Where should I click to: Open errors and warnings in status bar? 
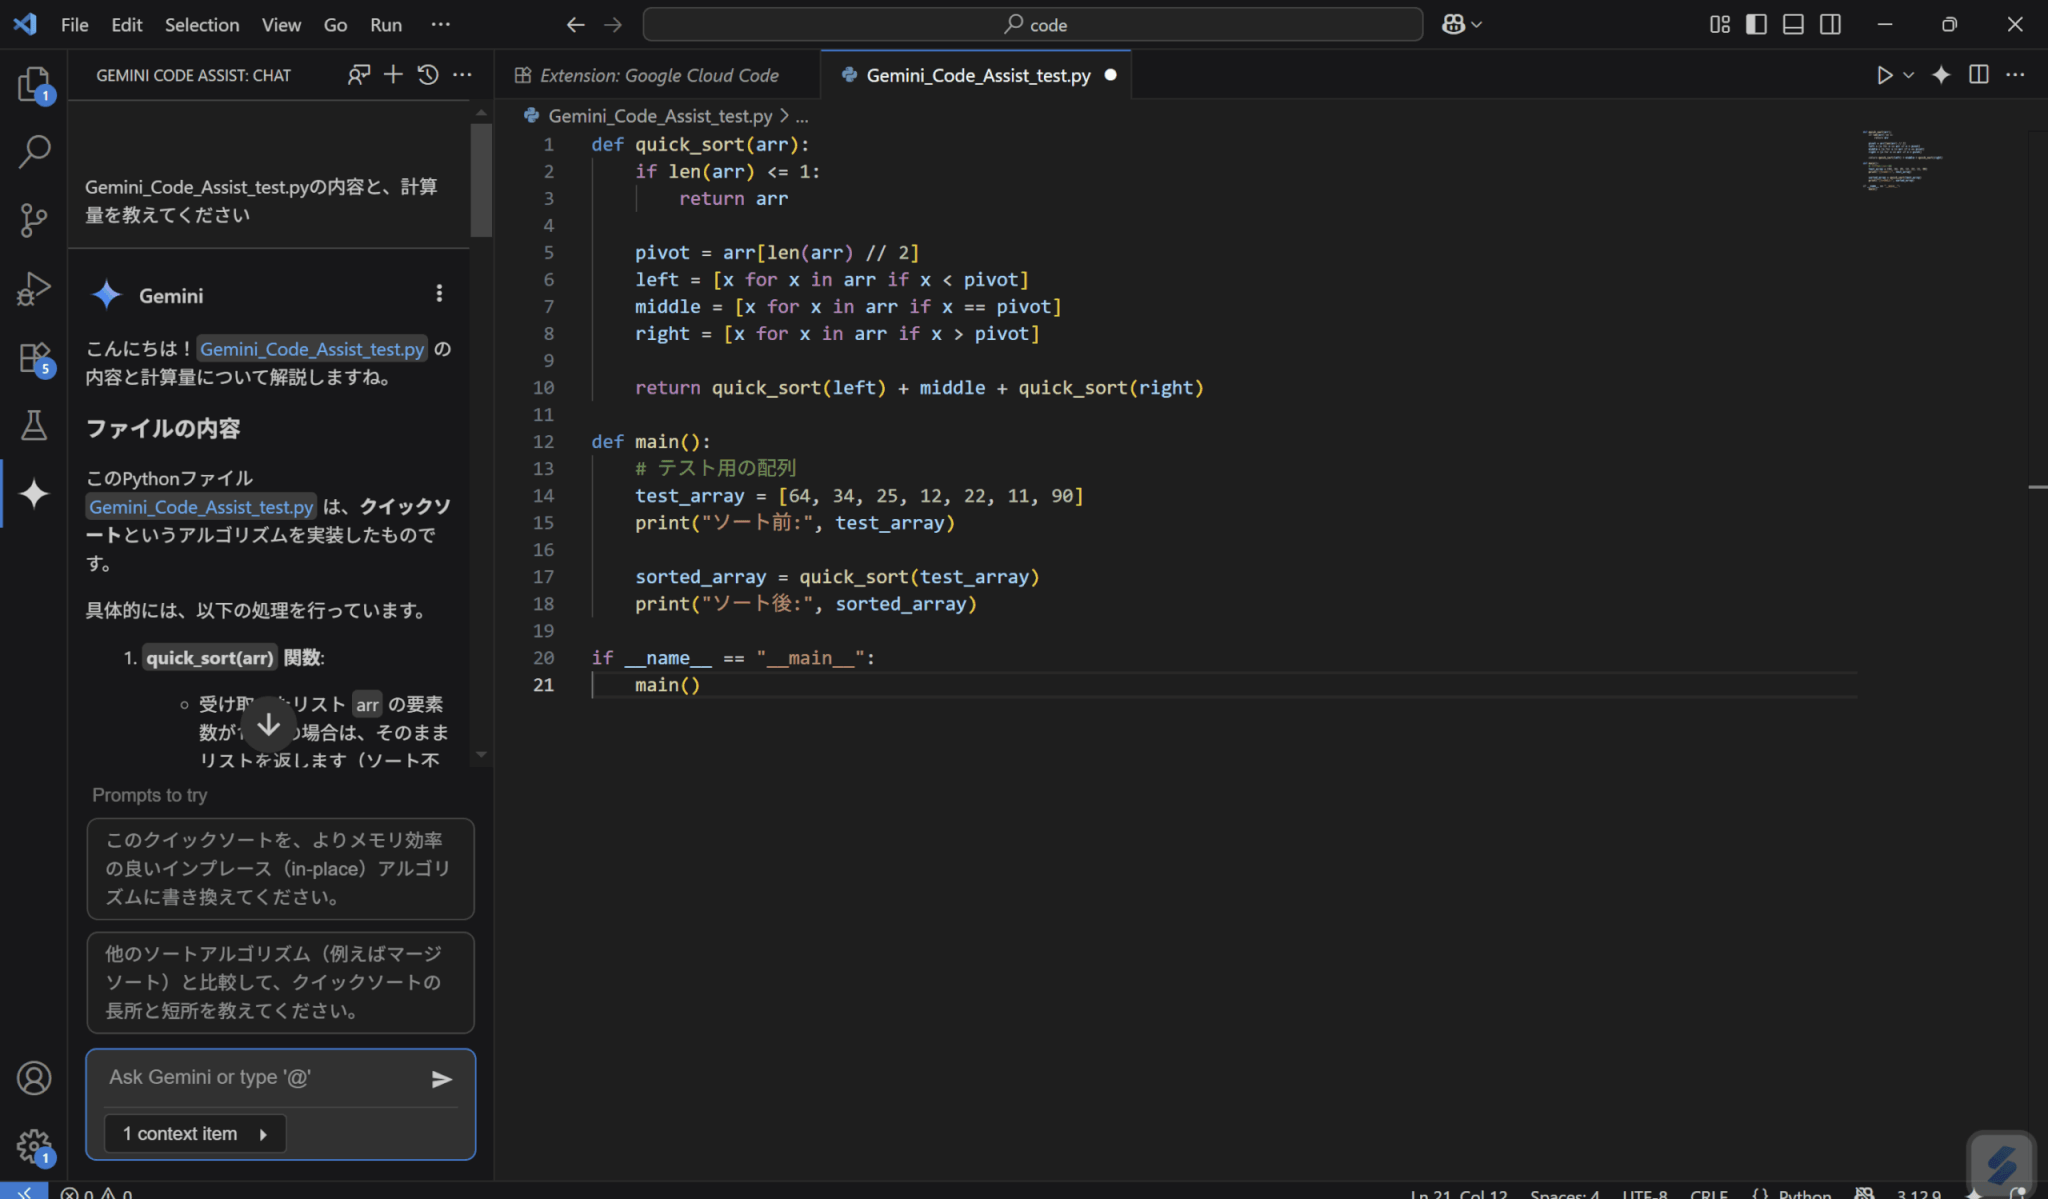pyautogui.click(x=96, y=1192)
